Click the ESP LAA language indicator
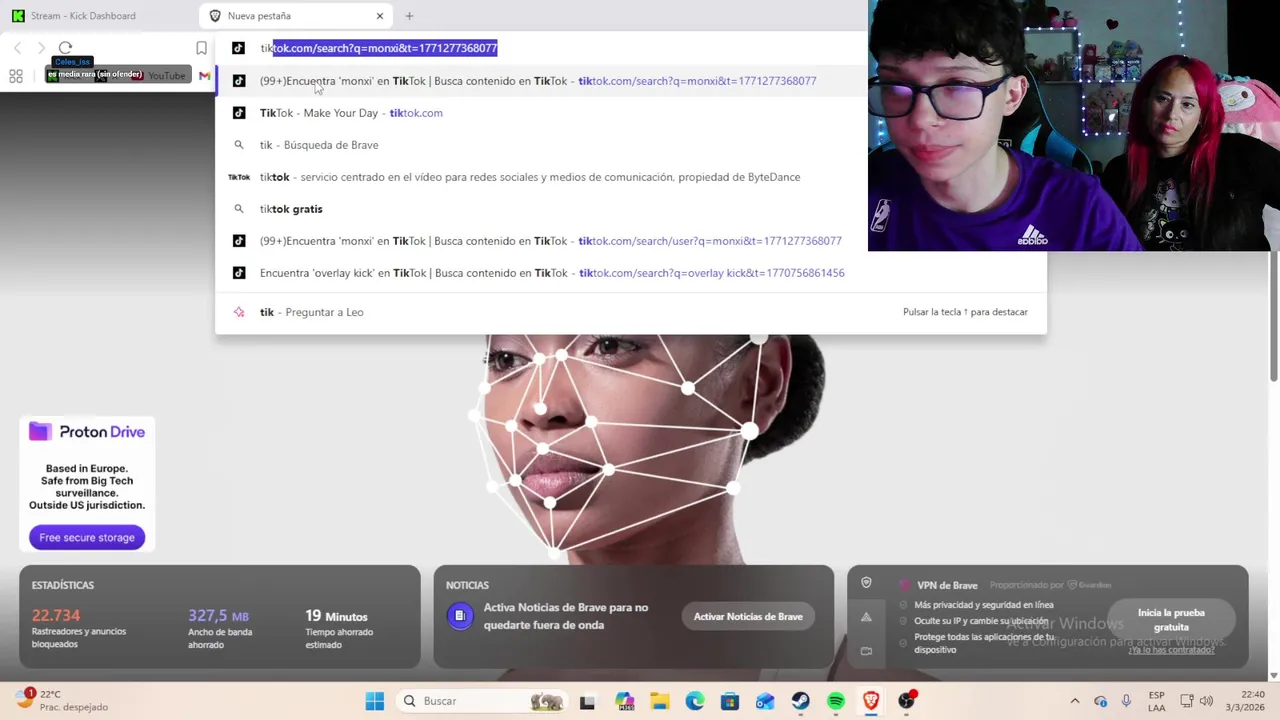The height and width of the screenshot is (720, 1280). (x=1156, y=701)
